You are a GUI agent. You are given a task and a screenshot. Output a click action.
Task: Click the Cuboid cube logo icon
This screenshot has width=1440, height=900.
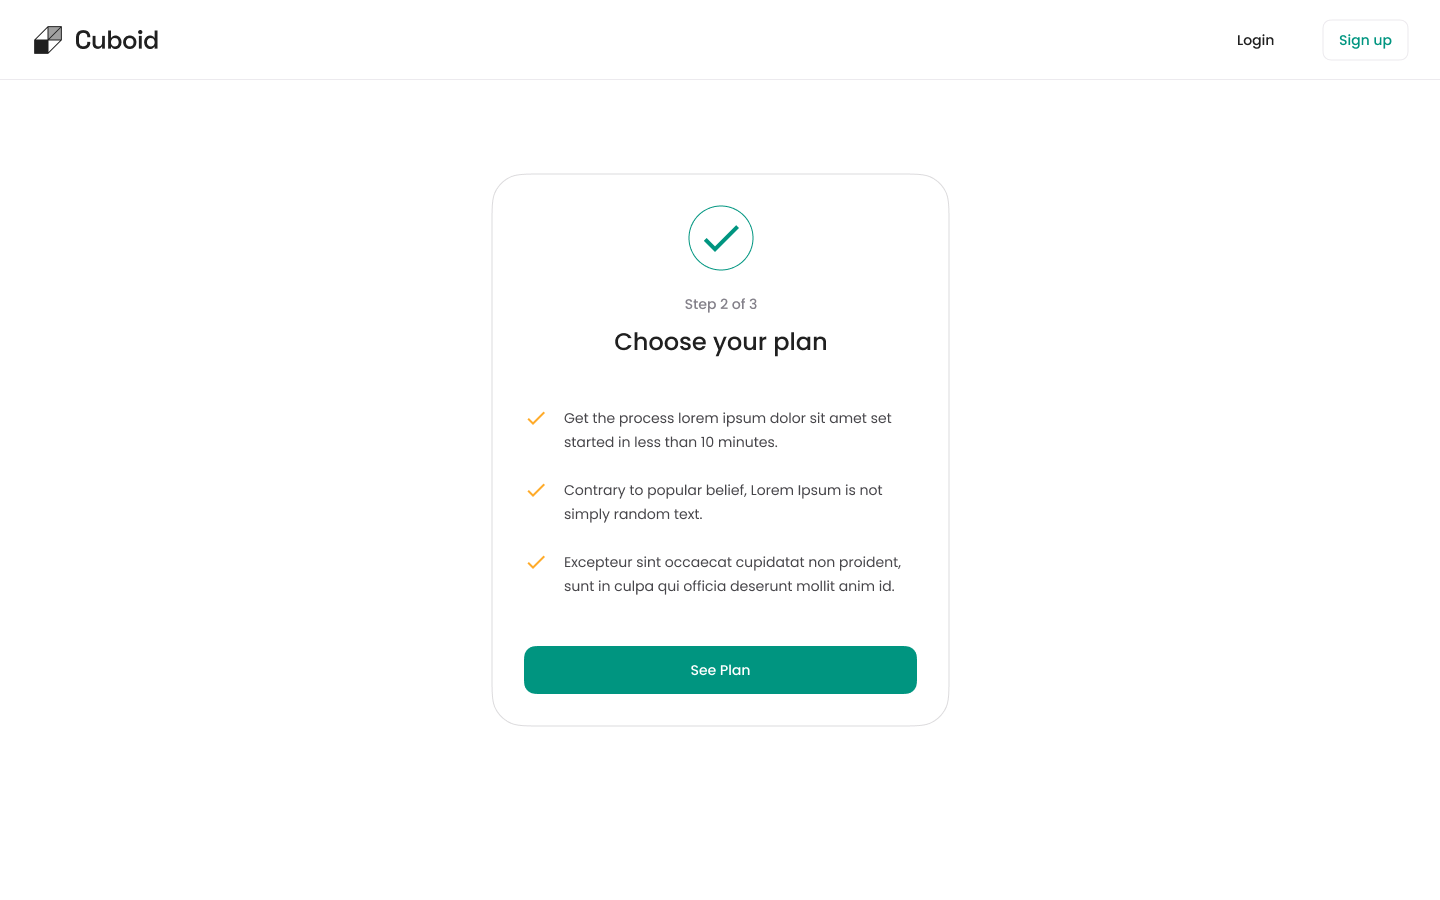coord(48,40)
